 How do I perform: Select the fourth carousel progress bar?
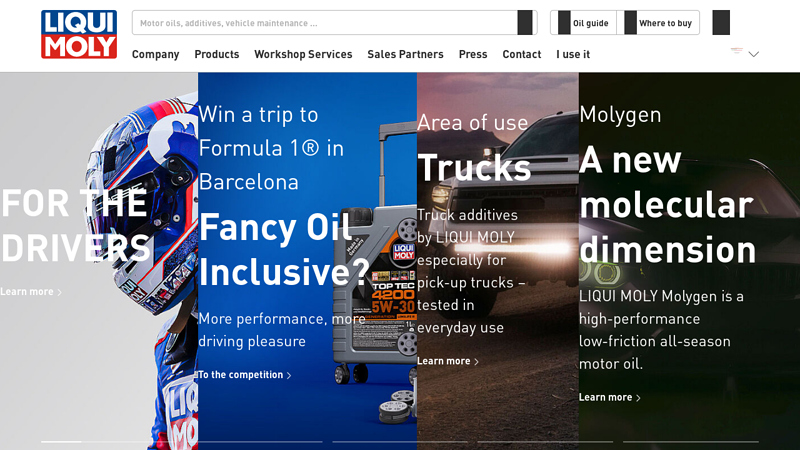pos(545,442)
